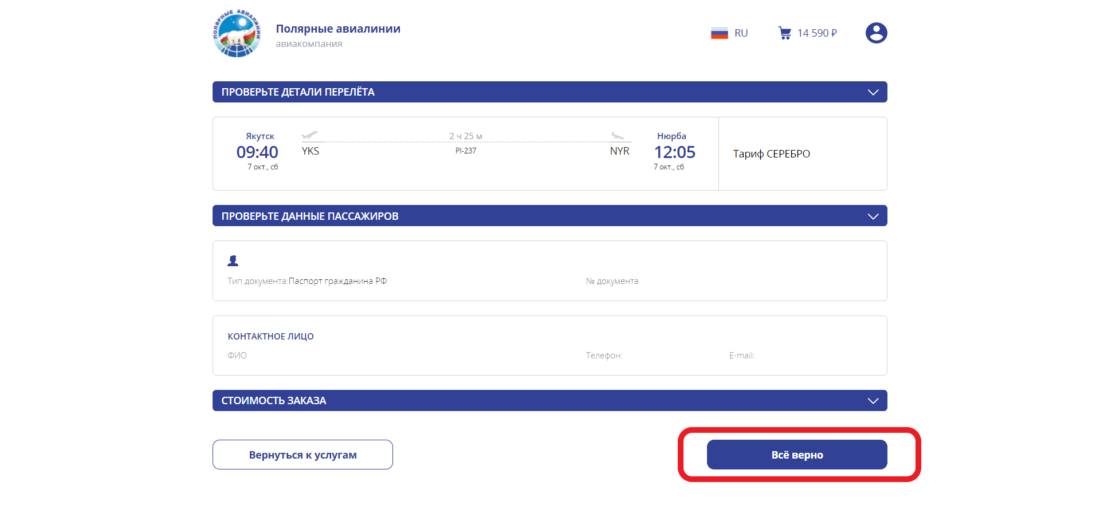Click the Polar Airlines globe logo
The height and width of the screenshot is (529, 1100).
pyautogui.click(x=236, y=36)
